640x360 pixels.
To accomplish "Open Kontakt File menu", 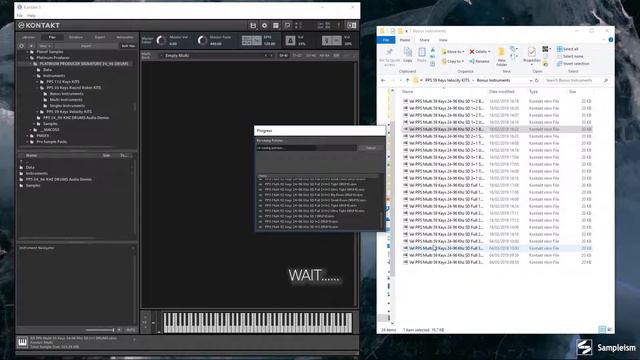I will coord(20,16).
